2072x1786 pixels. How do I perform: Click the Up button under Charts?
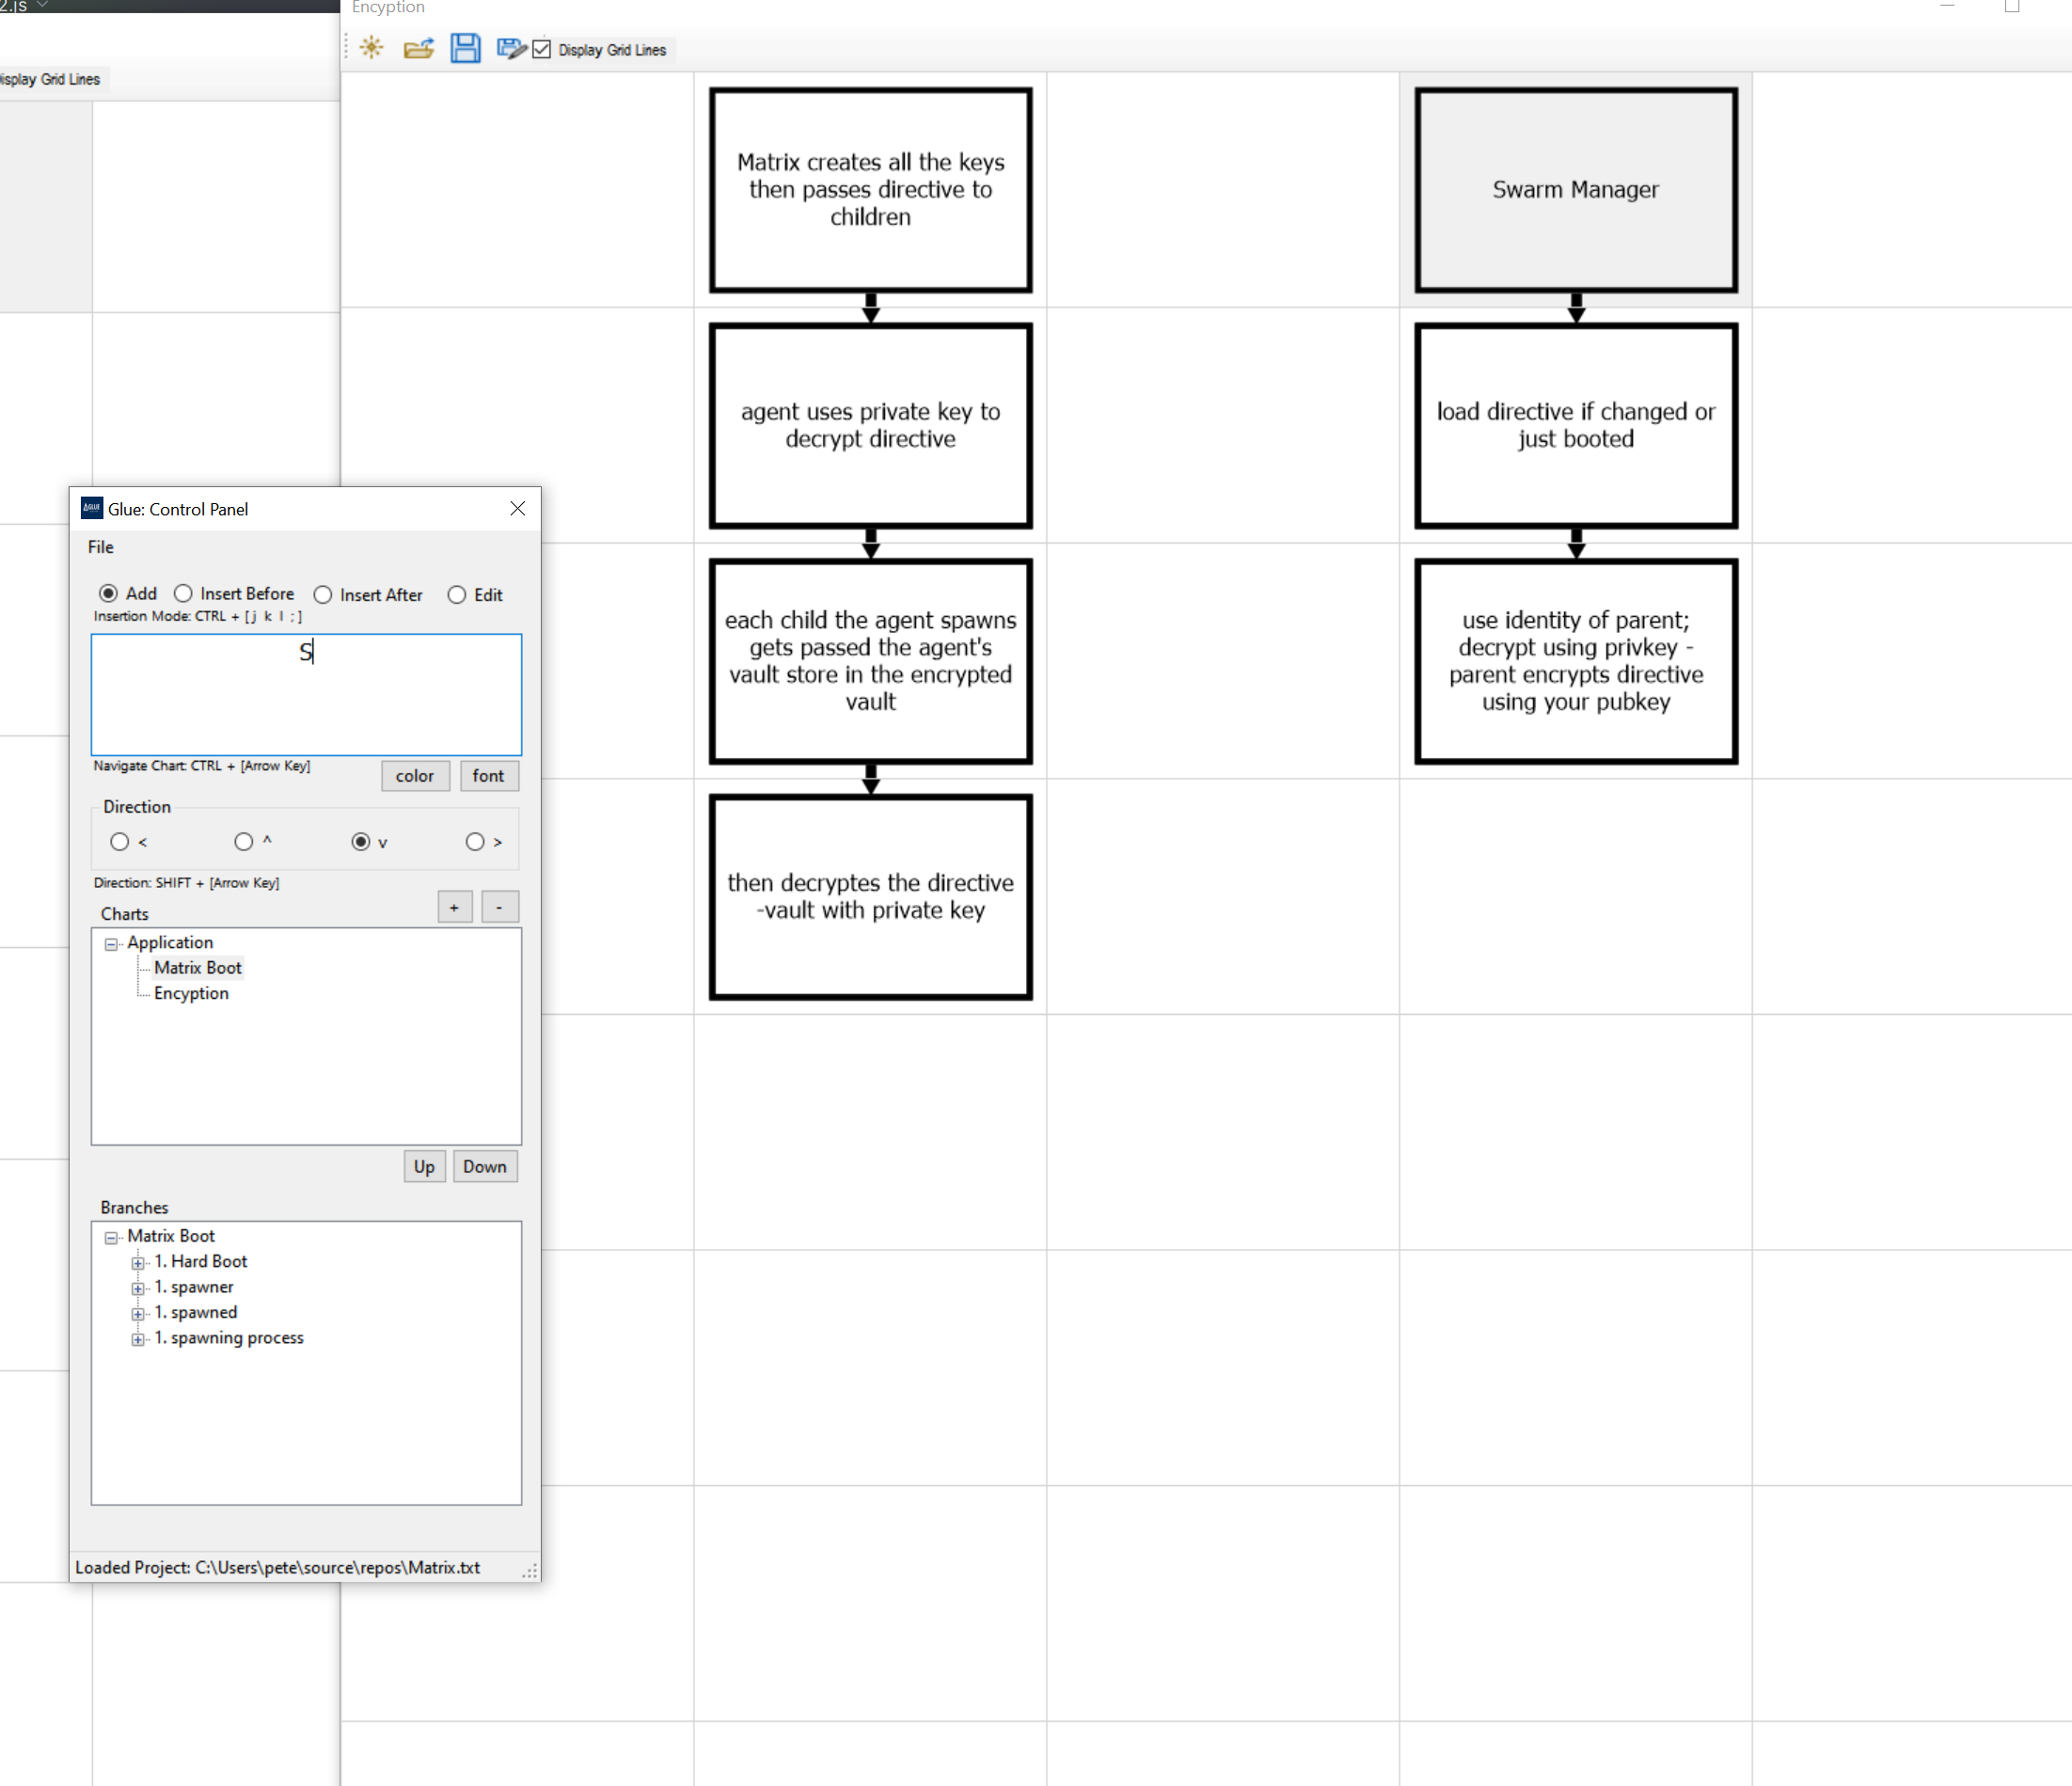pos(424,1166)
